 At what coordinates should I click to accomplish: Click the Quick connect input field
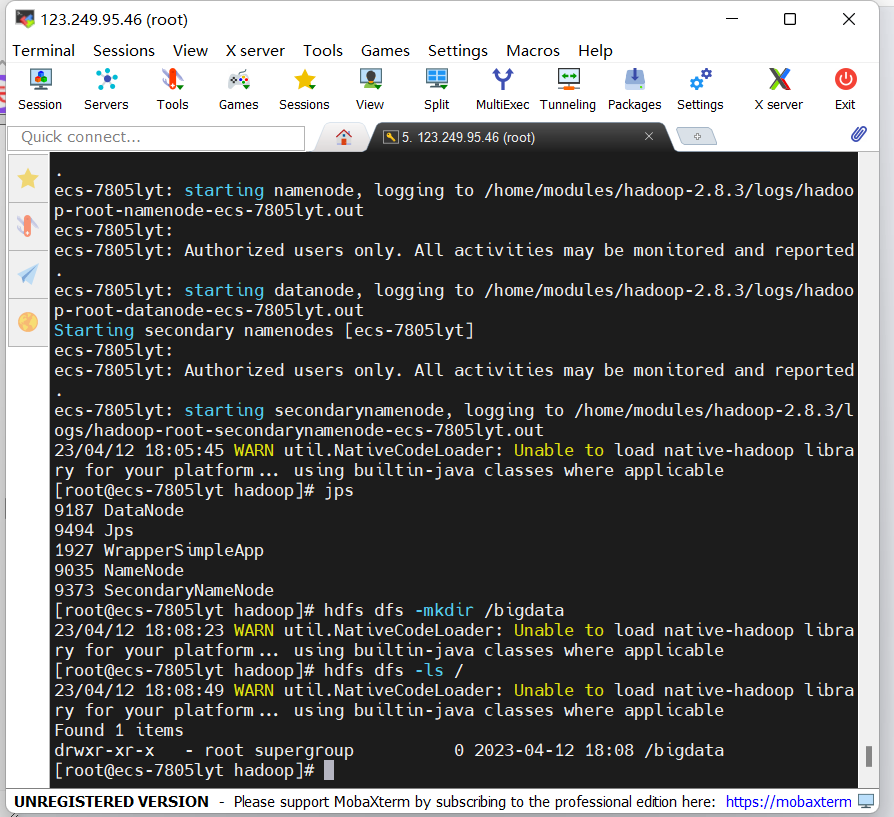click(x=156, y=137)
